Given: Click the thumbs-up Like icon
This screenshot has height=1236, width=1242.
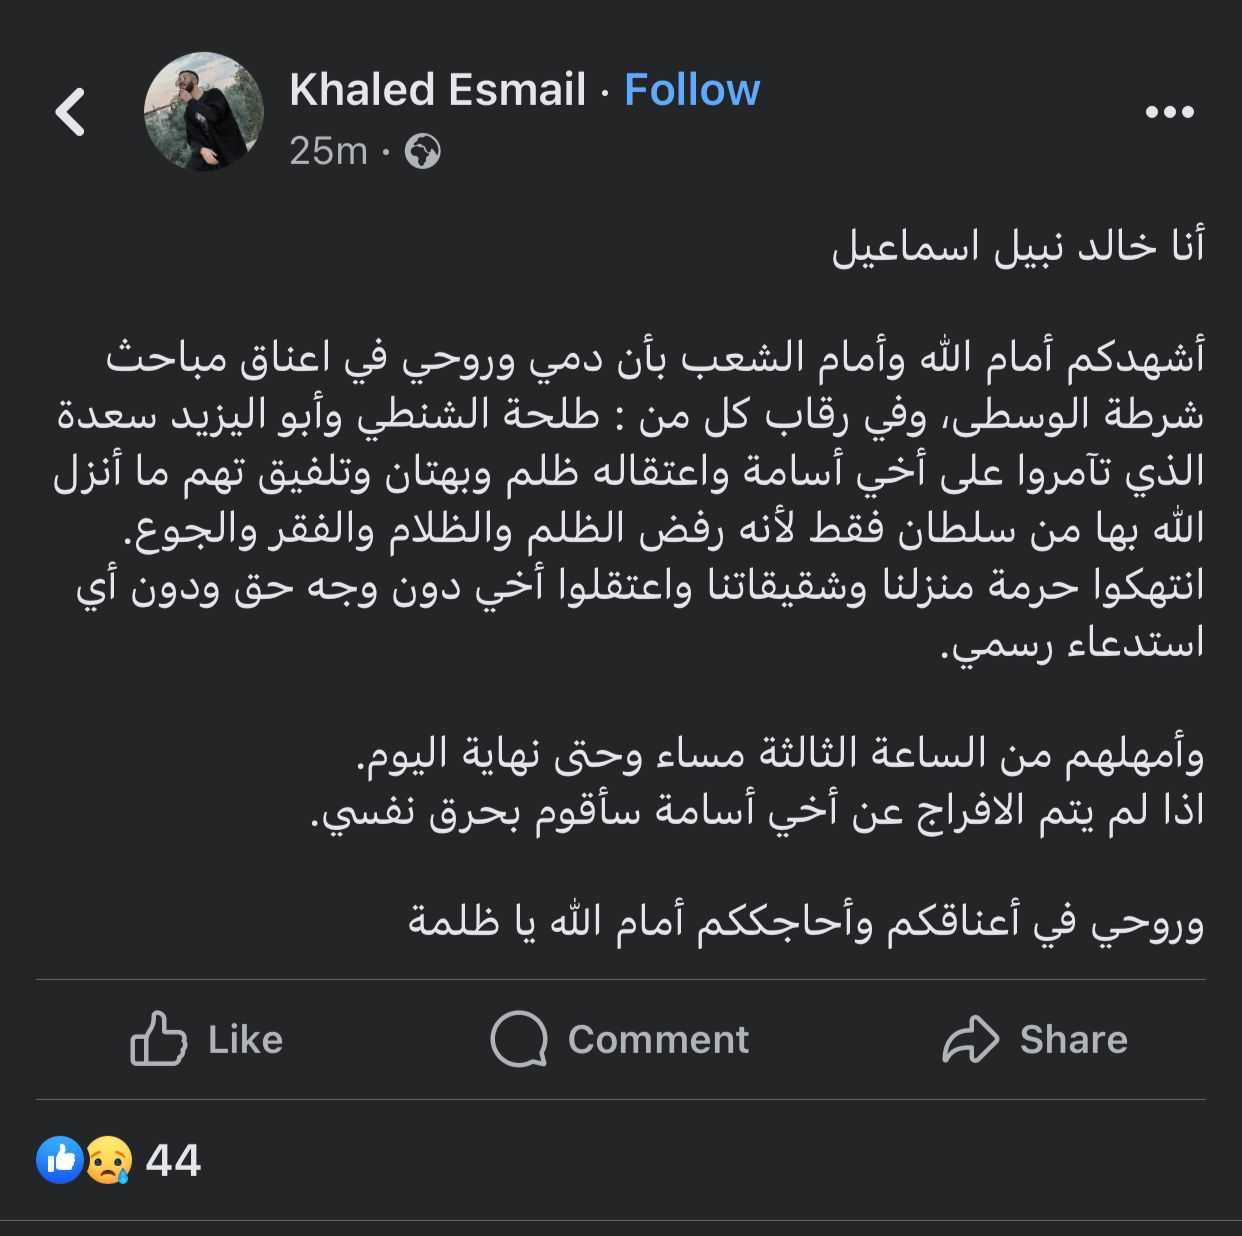Looking at the screenshot, I should tap(158, 1039).
